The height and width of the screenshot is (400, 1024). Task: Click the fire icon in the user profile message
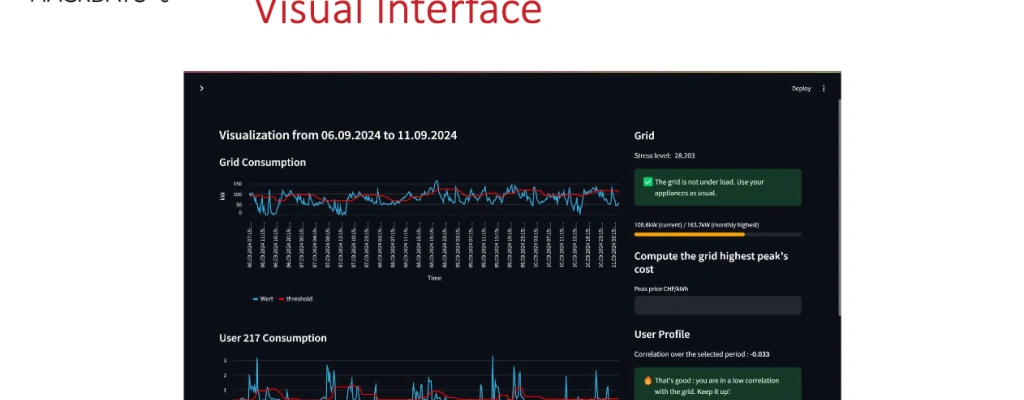(648, 381)
